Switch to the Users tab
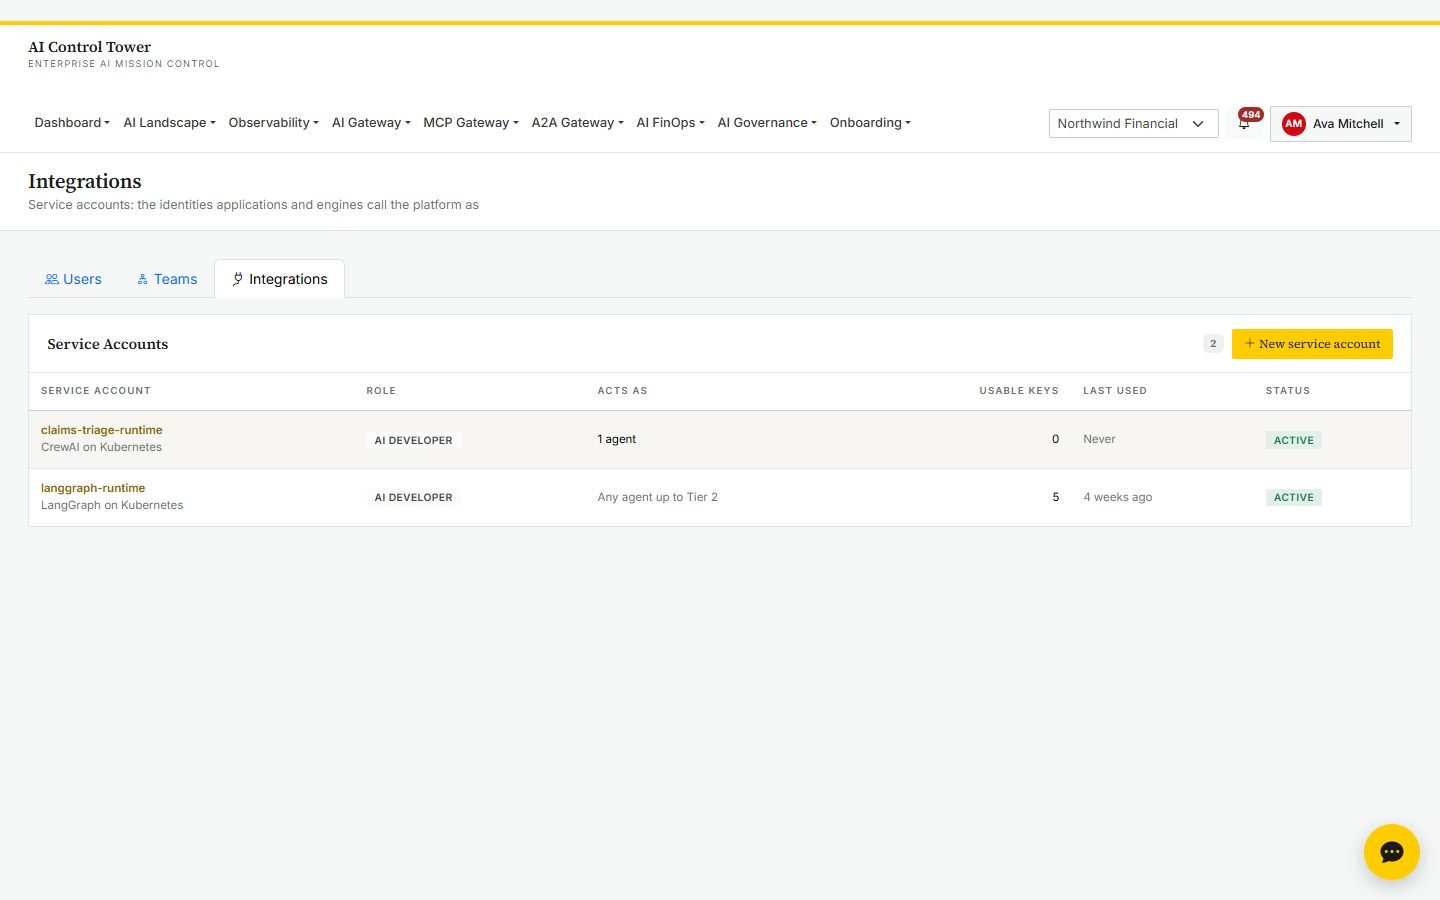This screenshot has width=1440, height=900. click(x=73, y=279)
